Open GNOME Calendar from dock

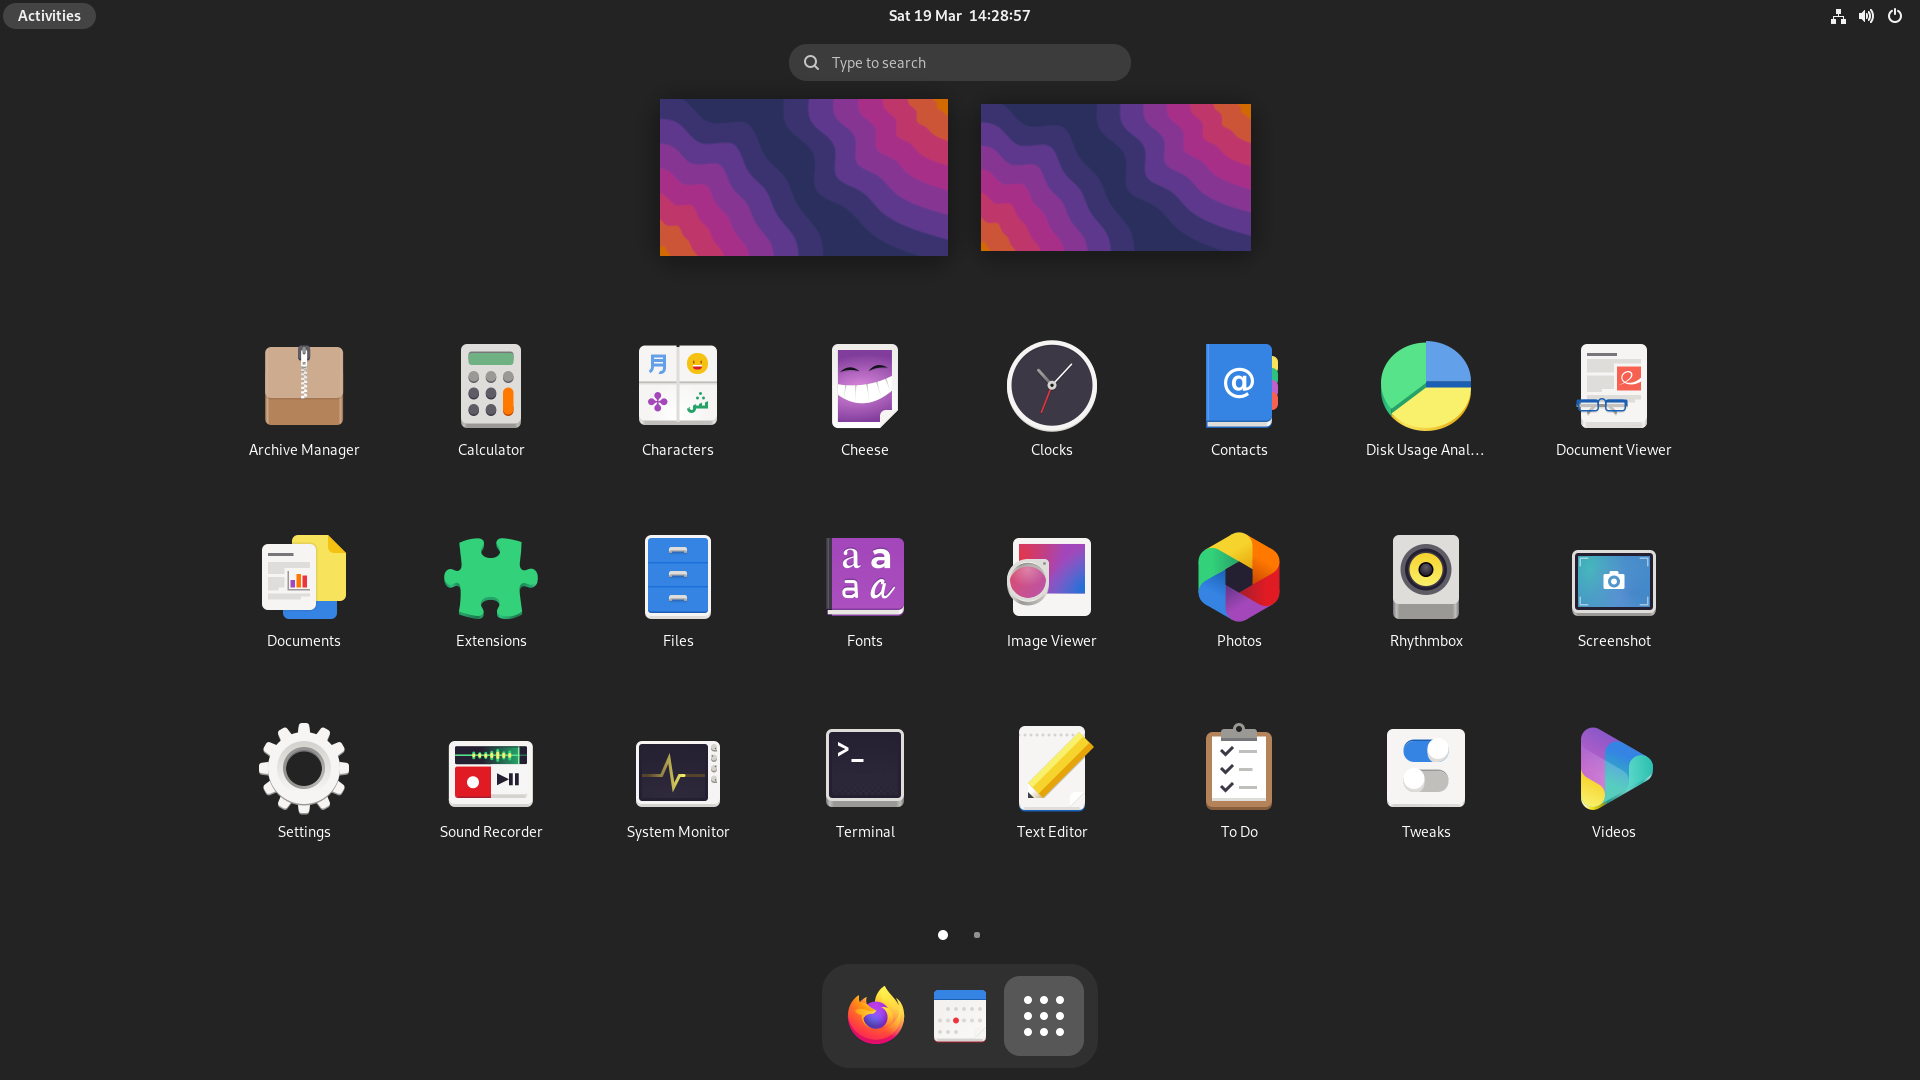[959, 1015]
